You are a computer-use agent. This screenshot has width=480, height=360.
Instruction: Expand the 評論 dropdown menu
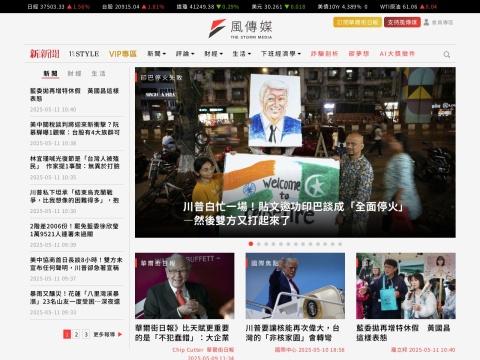click(x=185, y=54)
